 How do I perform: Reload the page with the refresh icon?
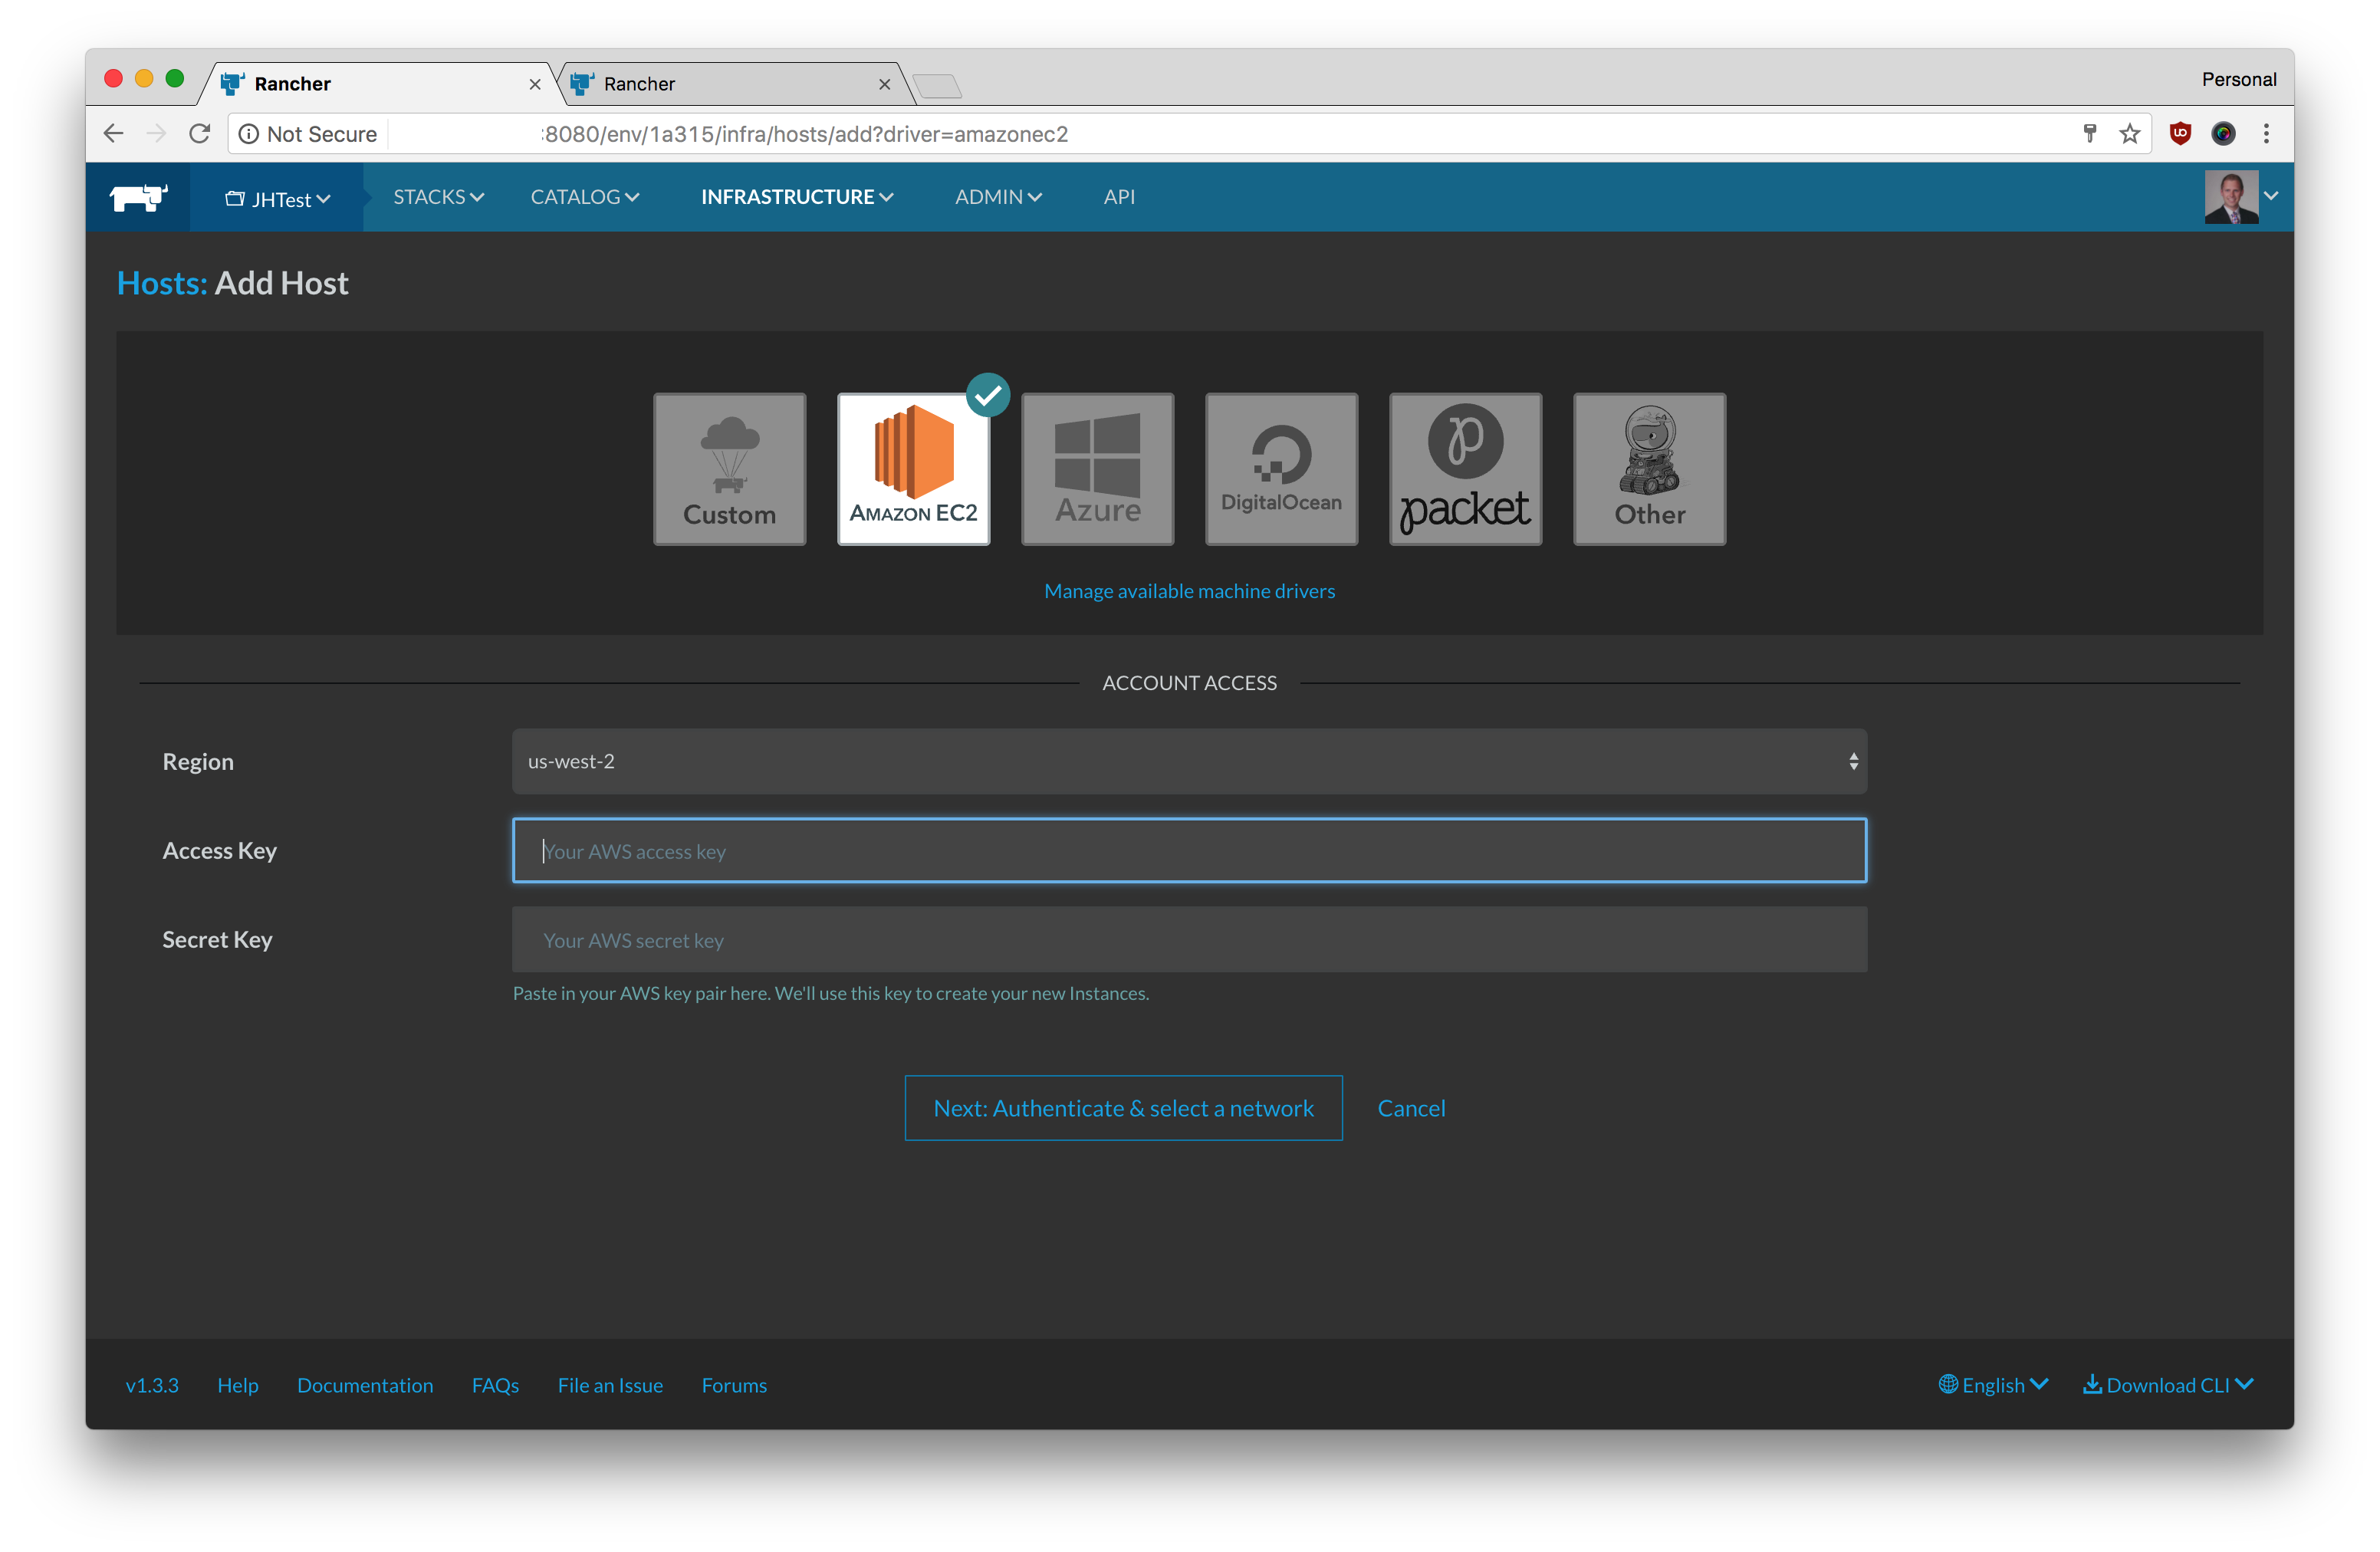tap(200, 133)
